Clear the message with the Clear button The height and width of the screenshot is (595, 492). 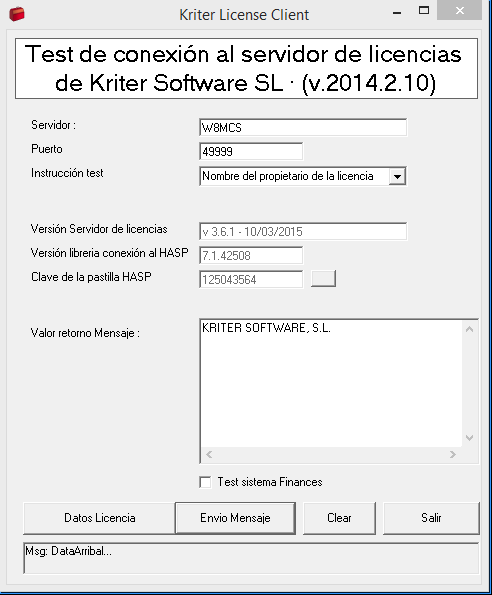coord(339,518)
